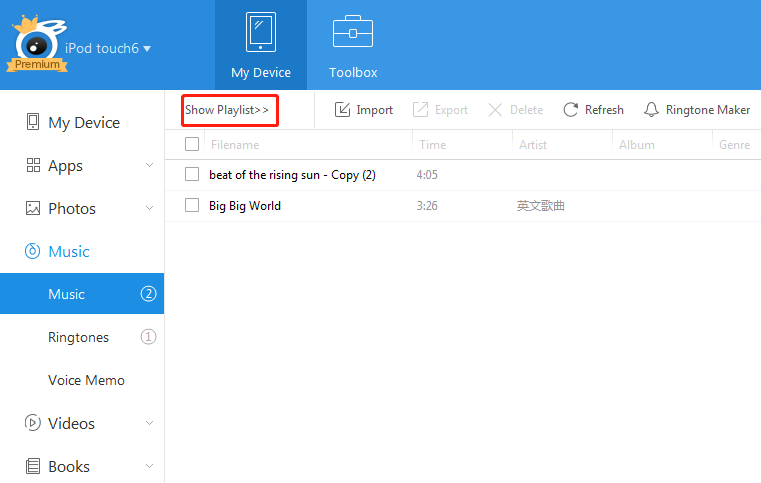This screenshot has height=483, width=761.
Task: Click the Refresh icon in toolbar
Action: click(x=571, y=110)
